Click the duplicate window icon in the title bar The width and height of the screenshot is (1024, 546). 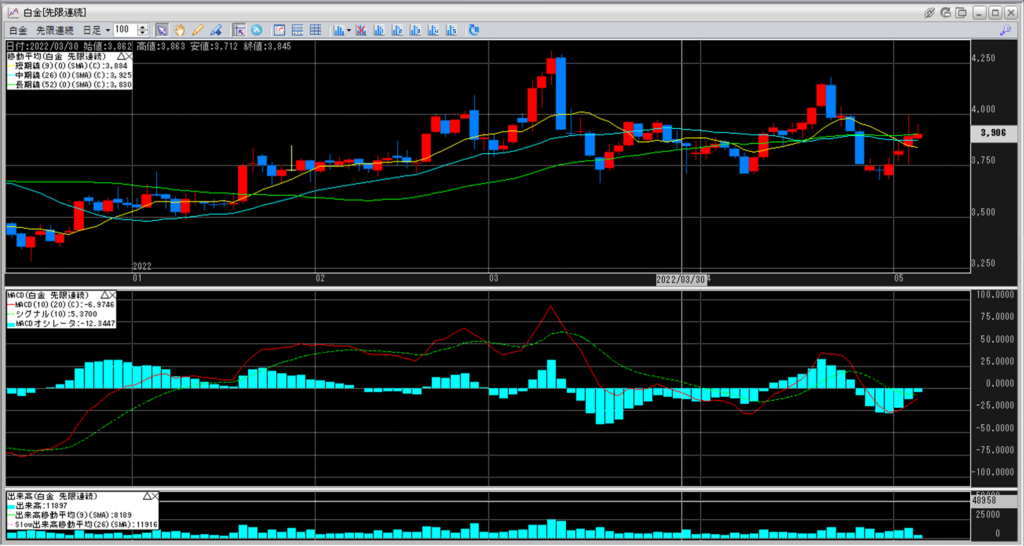click(961, 12)
